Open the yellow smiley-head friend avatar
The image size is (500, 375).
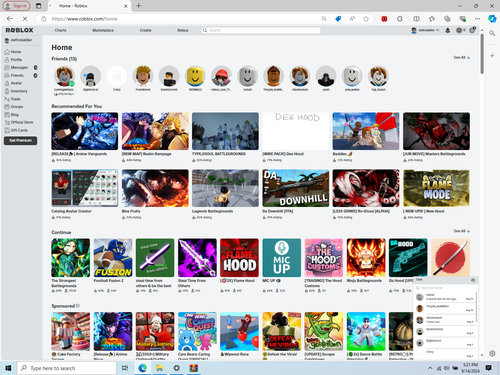pos(195,76)
